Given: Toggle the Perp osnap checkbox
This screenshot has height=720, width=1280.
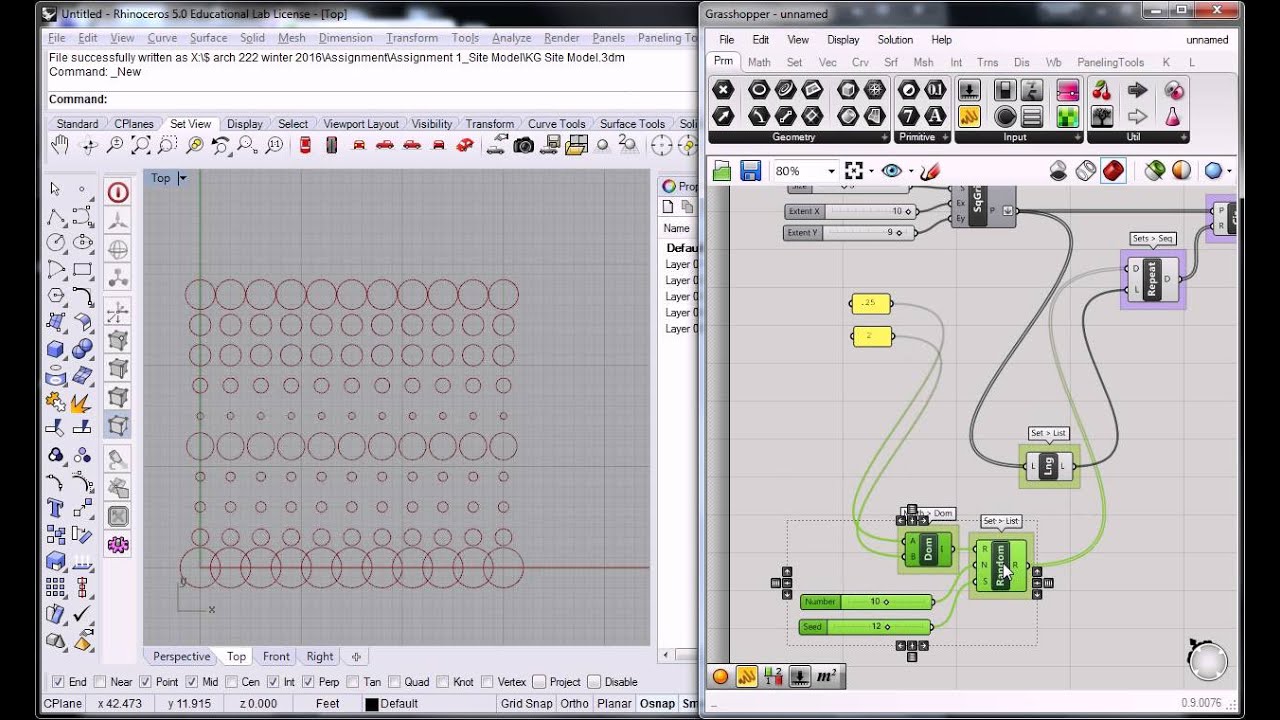Looking at the screenshot, I should pos(308,682).
